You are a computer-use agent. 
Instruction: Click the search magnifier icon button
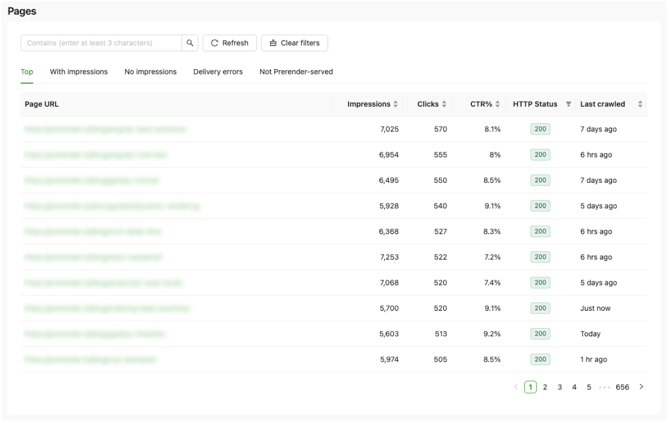click(x=190, y=43)
